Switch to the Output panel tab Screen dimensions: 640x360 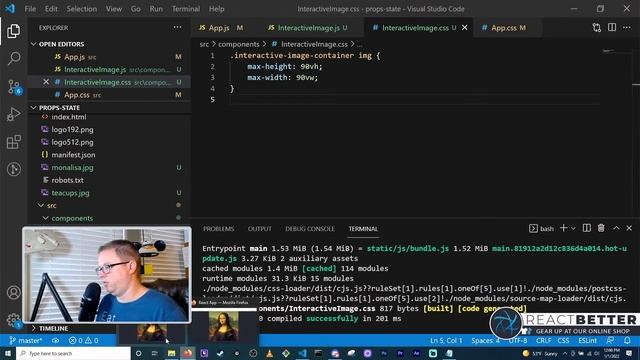pyautogui.click(x=260, y=229)
